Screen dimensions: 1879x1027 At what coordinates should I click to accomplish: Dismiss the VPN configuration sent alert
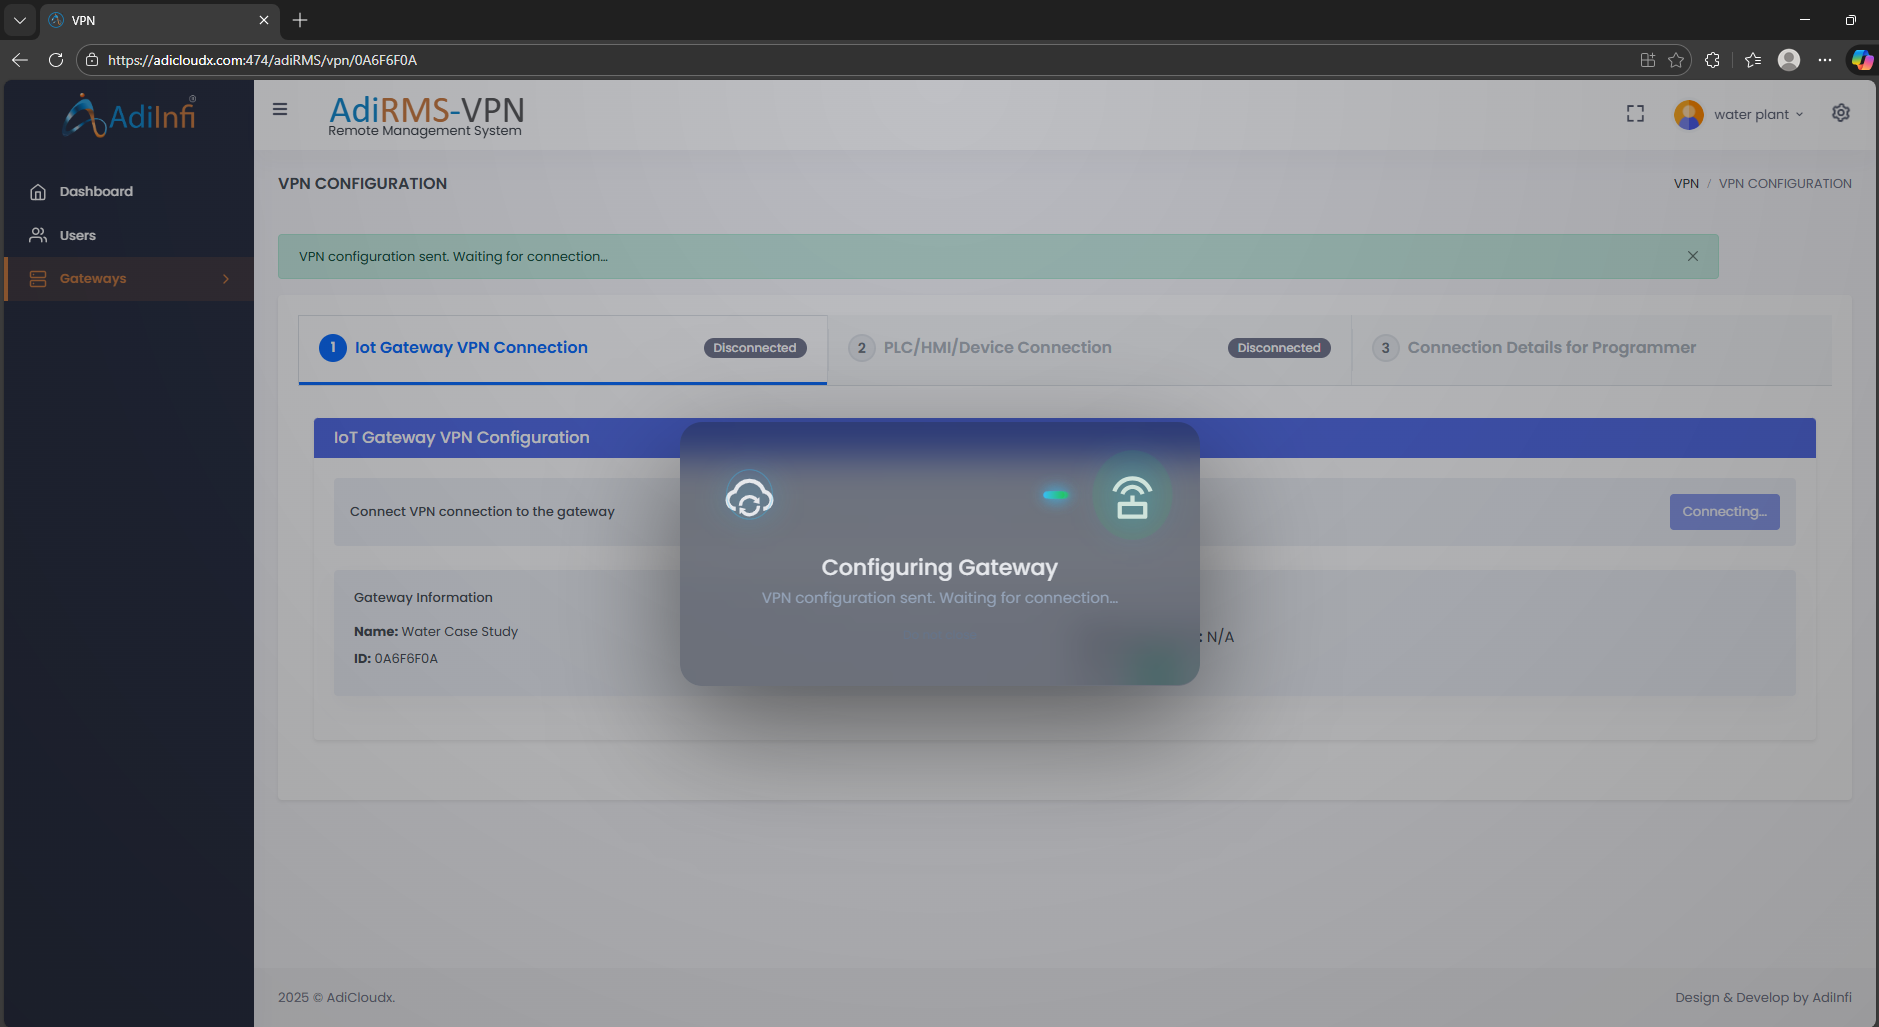tap(1693, 256)
